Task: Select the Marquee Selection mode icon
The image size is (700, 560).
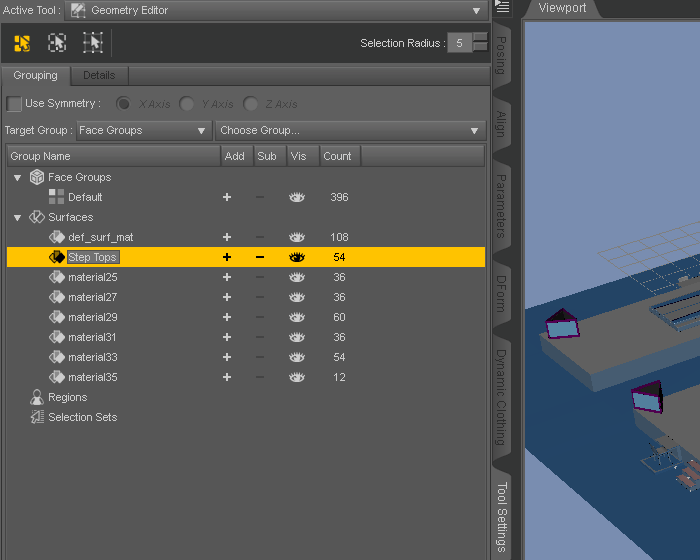Action: pos(93,43)
